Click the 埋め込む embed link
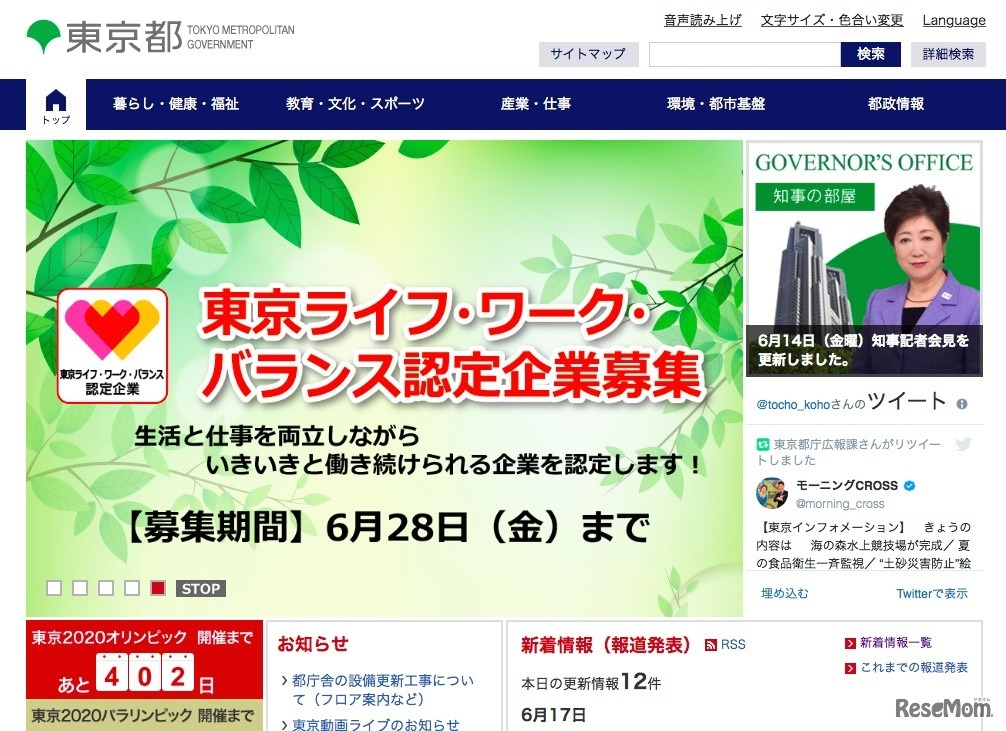The image size is (1006, 731). click(x=785, y=594)
